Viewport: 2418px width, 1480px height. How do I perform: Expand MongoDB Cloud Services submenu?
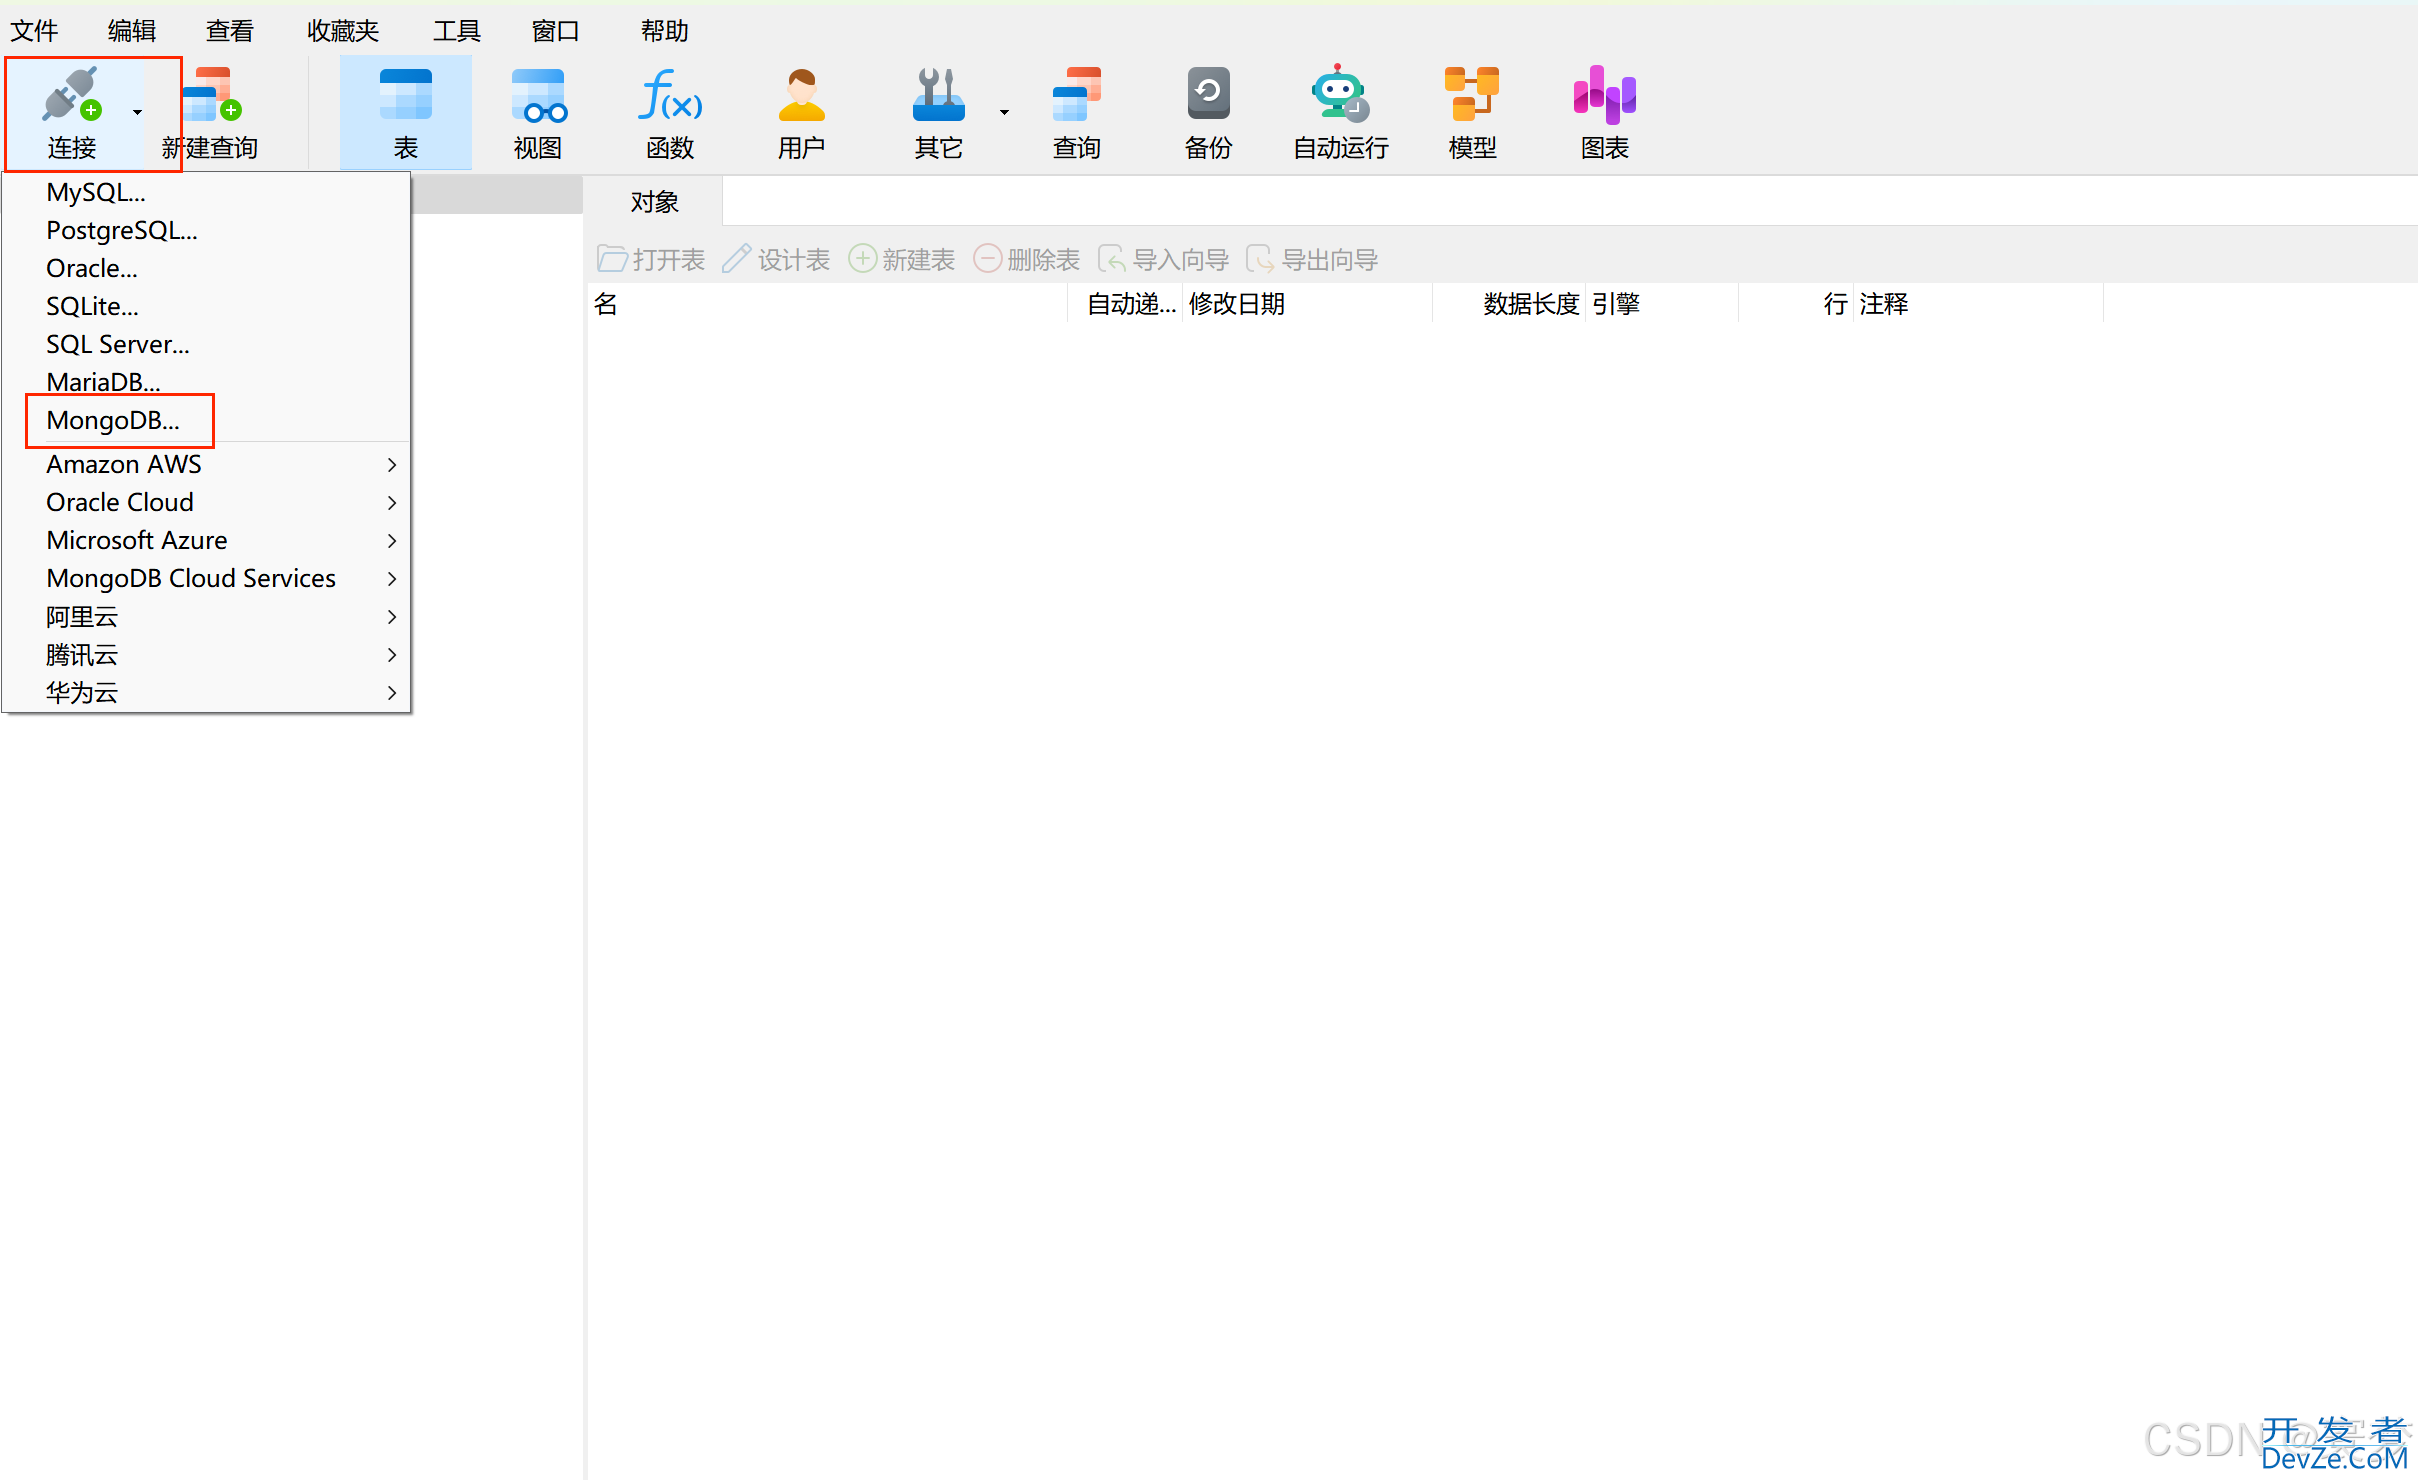(x=392, y=579)
